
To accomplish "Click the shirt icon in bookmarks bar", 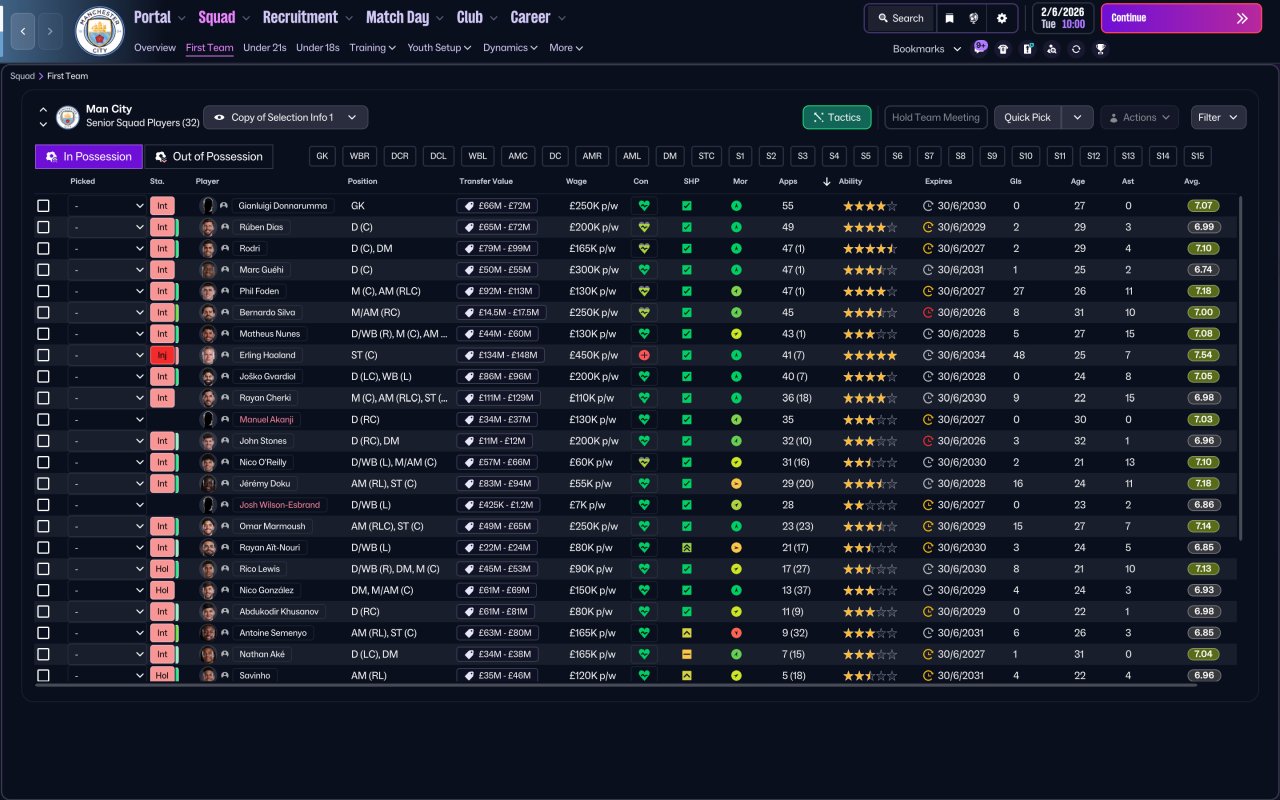I will tap(1003, 48).
